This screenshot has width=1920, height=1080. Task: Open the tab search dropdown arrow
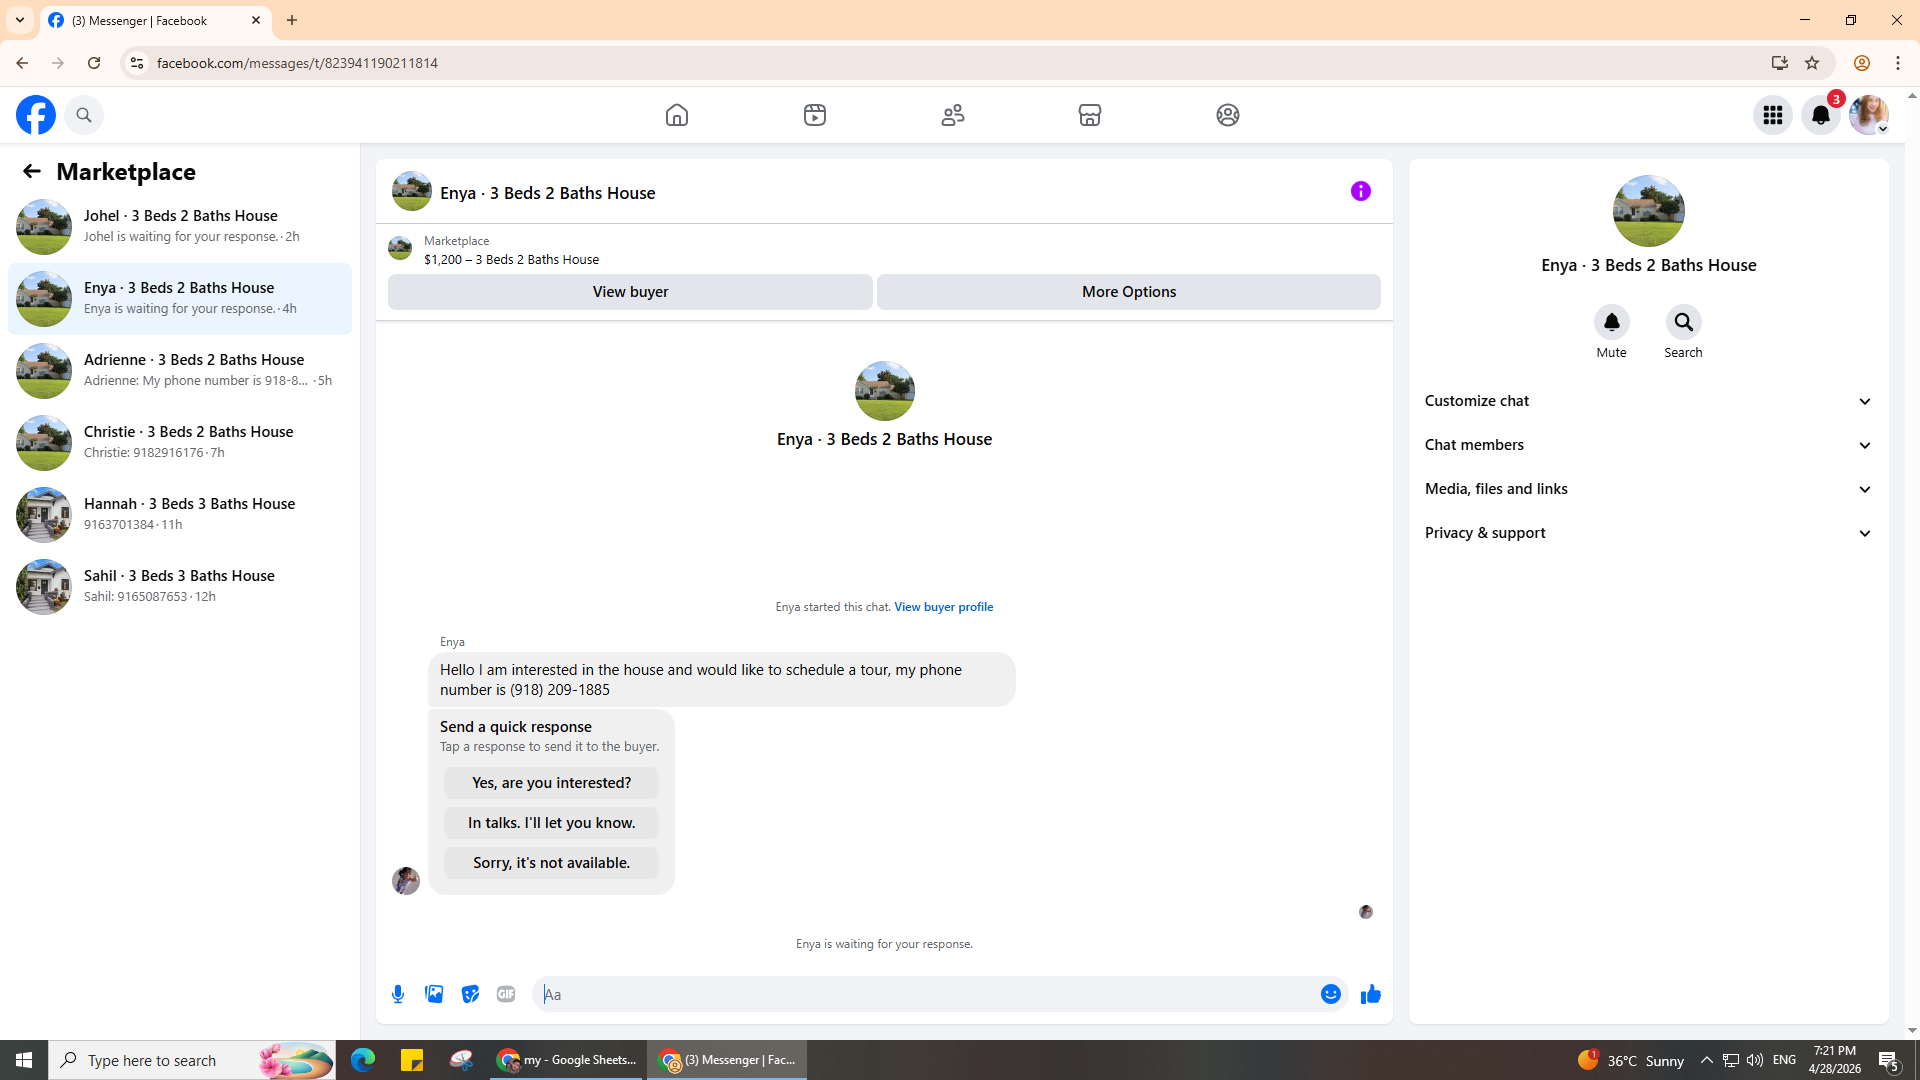(x=20, y=20)
